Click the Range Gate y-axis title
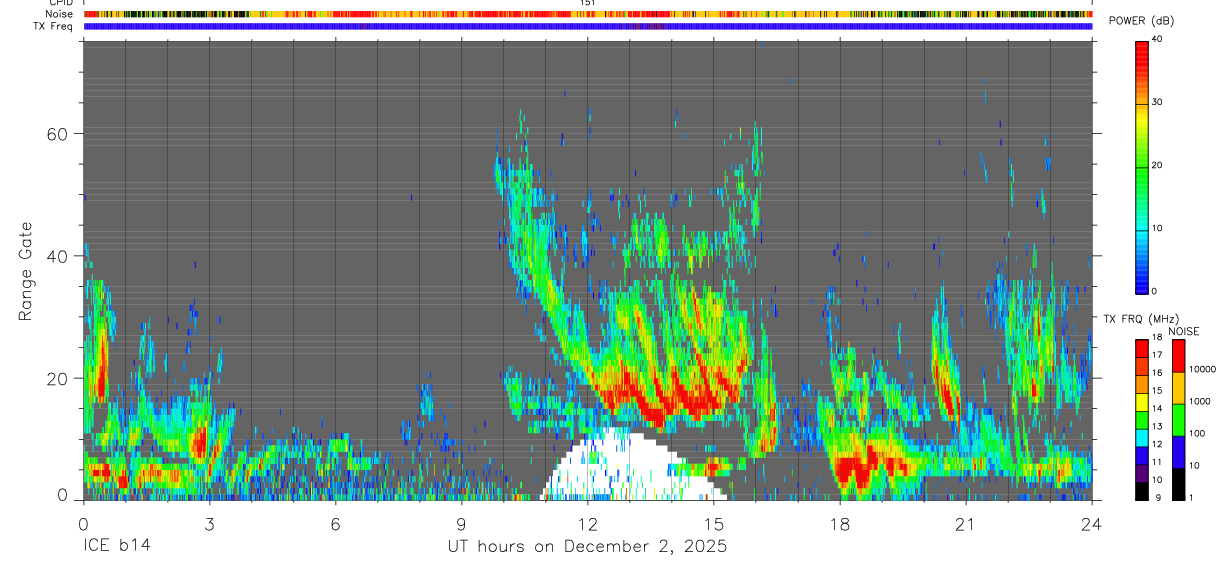The height and width of the screenshot is (567, 1228). coord(24,271)
